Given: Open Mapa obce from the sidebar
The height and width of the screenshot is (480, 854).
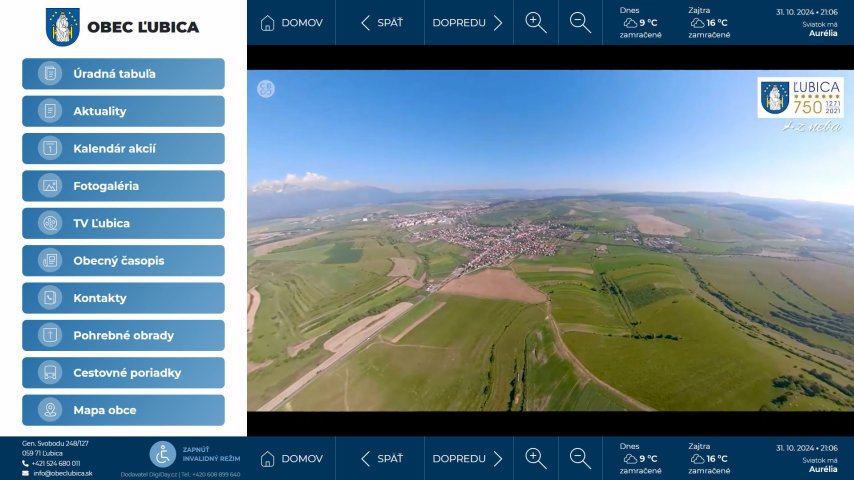Looking at the screenshot, I should coord(123,410).
